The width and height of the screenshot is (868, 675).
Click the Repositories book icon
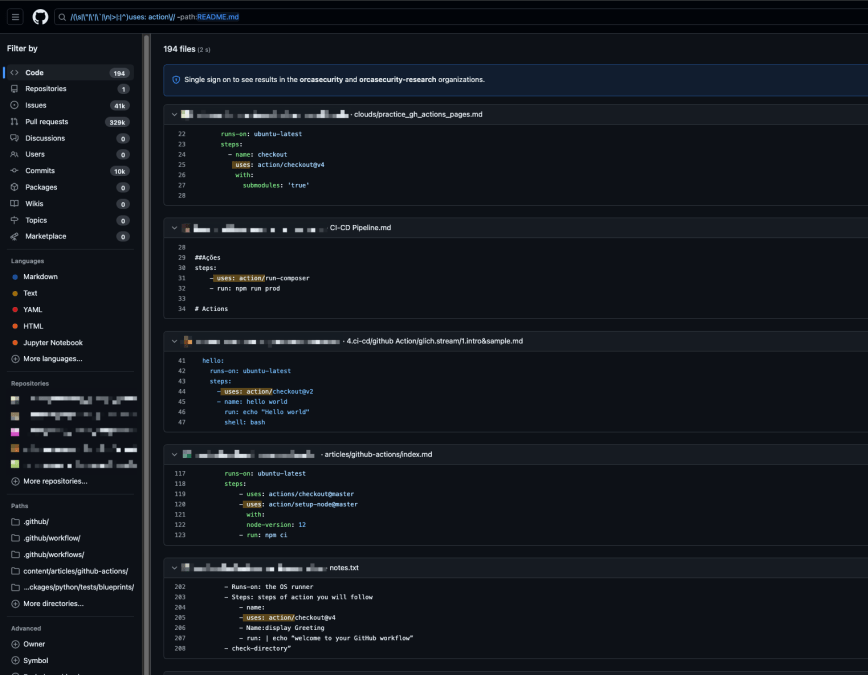click(x=14, y=89)
